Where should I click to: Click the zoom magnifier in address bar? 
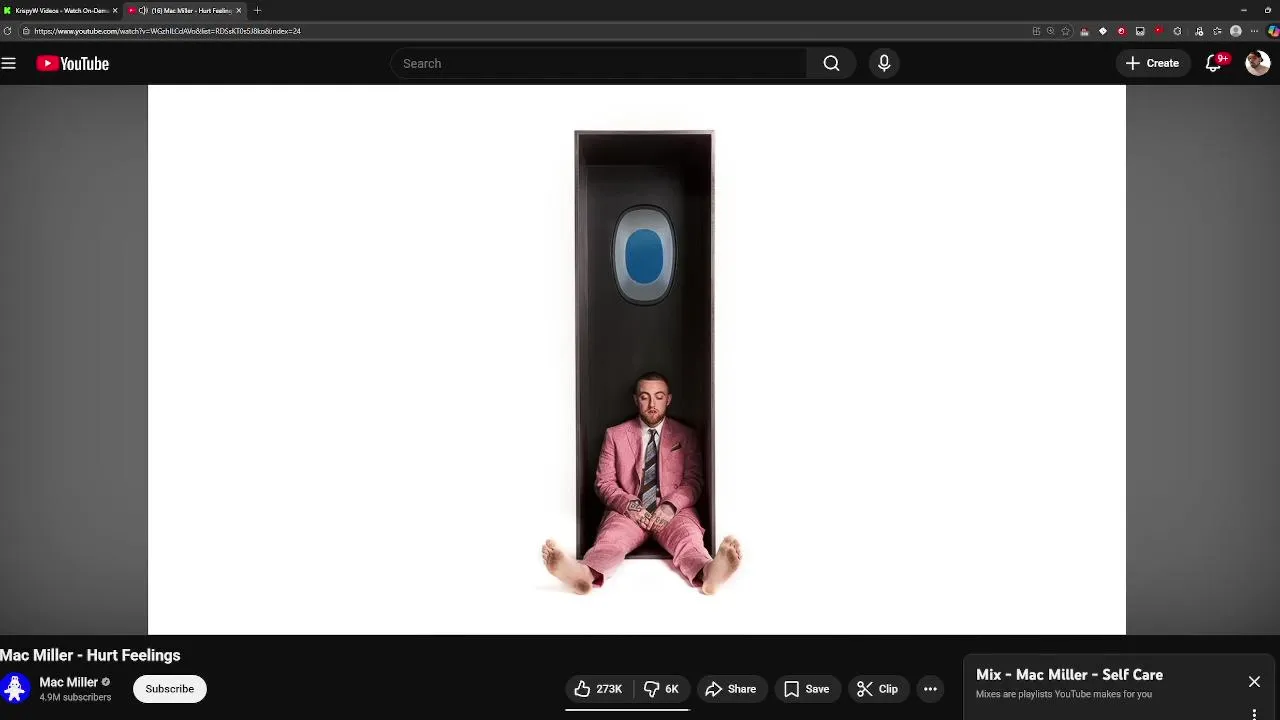point(1050,31)
